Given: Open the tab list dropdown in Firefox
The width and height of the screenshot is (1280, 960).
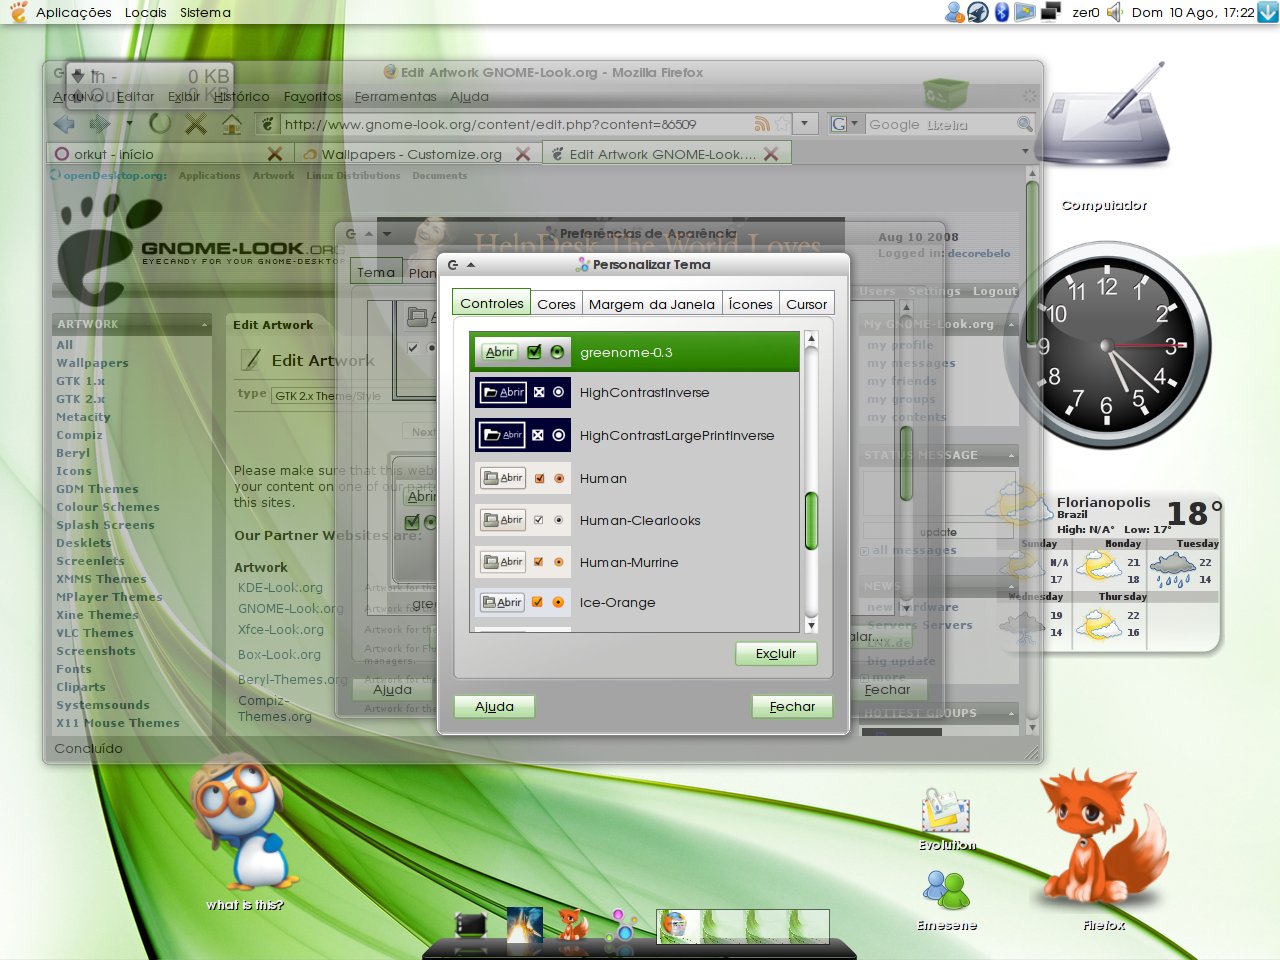Looking at the screenshot, I should pyautogui.click(x=1025, y=152).
